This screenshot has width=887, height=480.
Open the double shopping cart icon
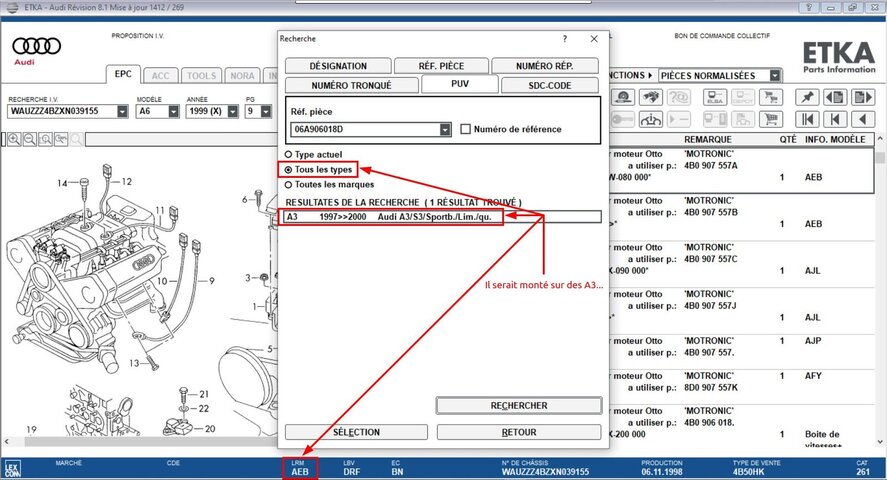click(770, 97)
